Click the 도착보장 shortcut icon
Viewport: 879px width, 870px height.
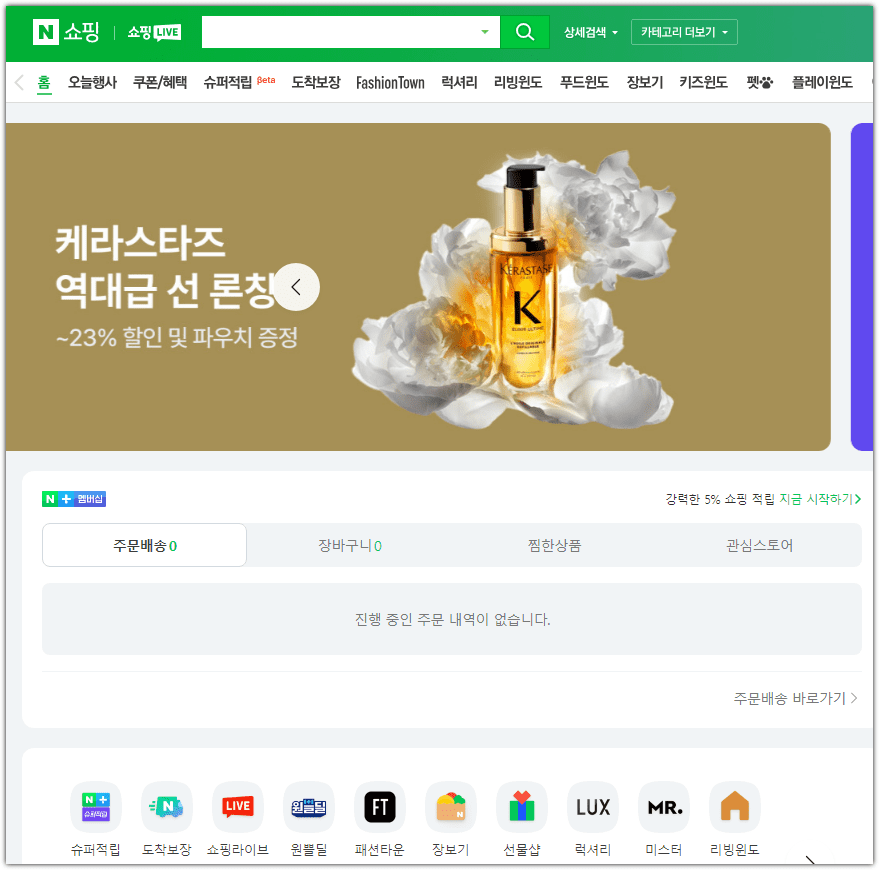click(166, 806)
